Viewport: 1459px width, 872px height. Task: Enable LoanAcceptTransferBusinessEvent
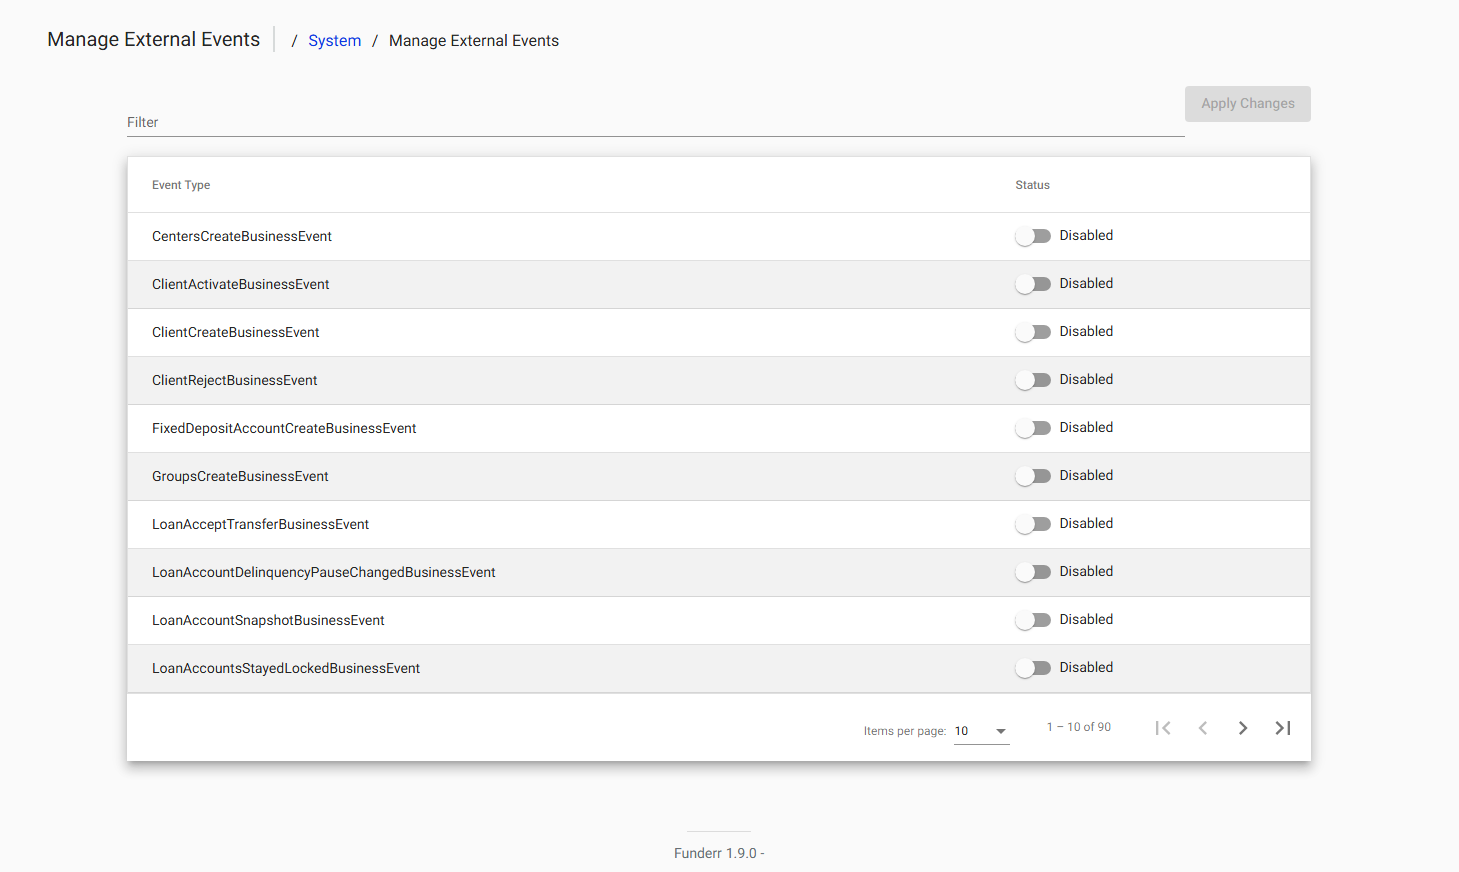pos(1034,523)
